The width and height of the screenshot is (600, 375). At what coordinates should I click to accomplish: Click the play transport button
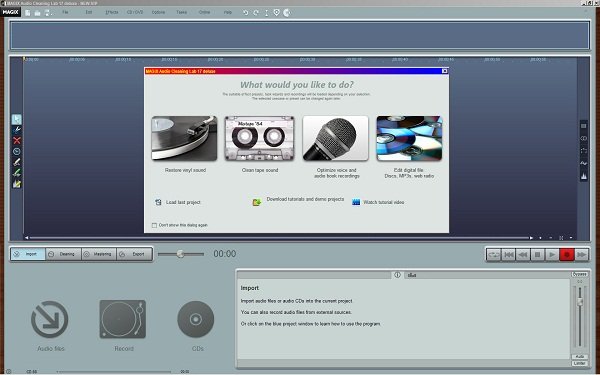(x=552, y=254)
